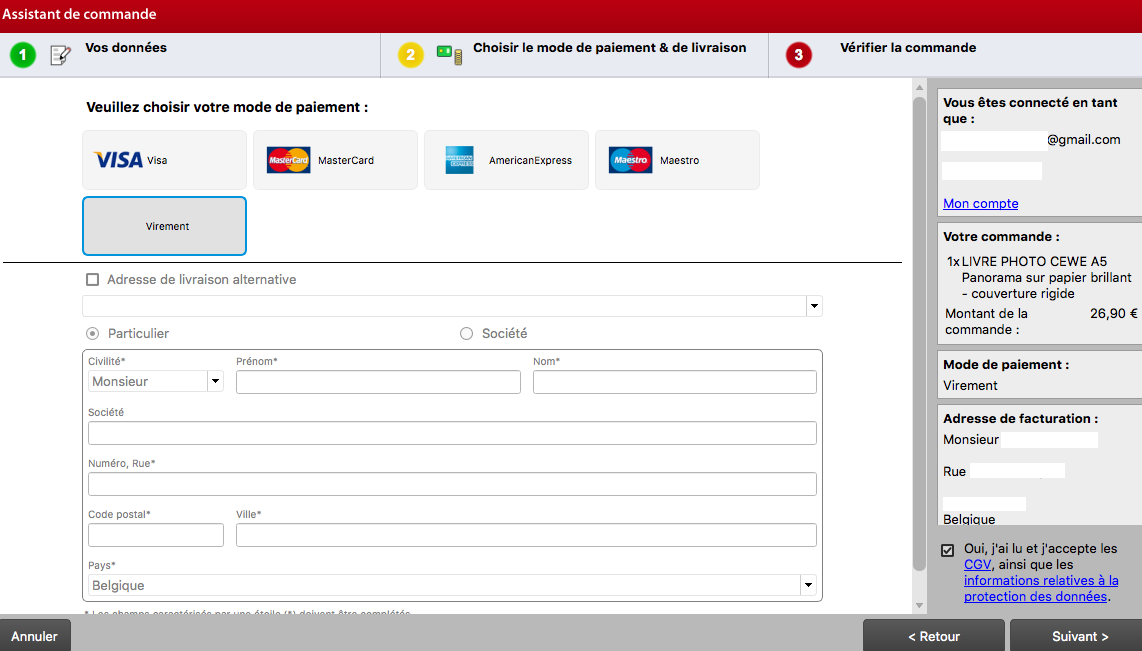Click the Belgique billing address line
This screenshot has height=651, width=1142.
[969, 519]
